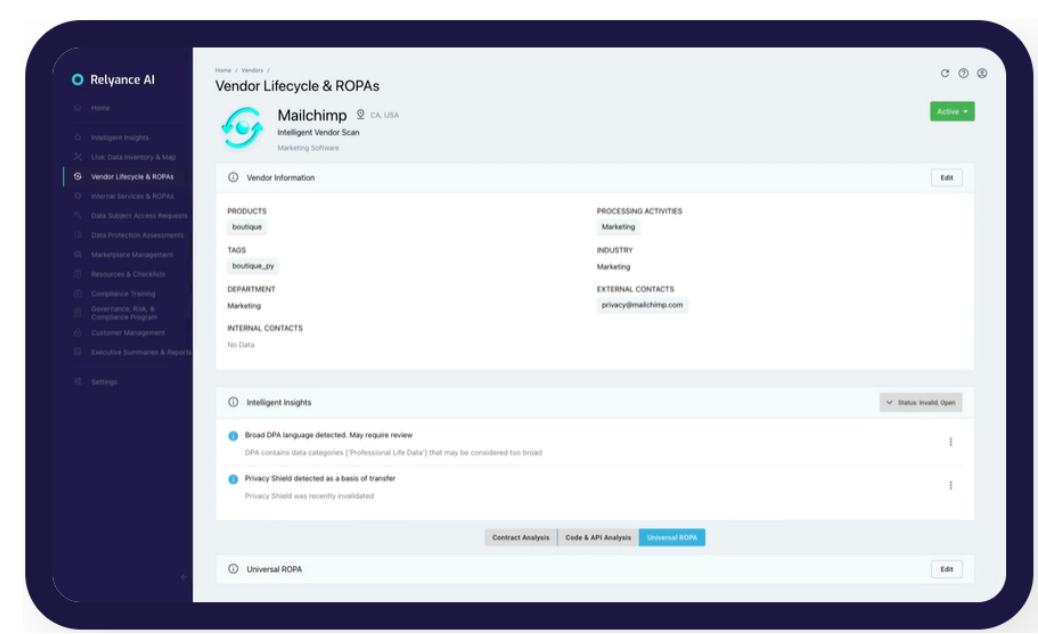Switch to the Contract Analysis tab
The width and height of the screenshot is (1038, 634).
pyautogui.click(x=520, y=538)
